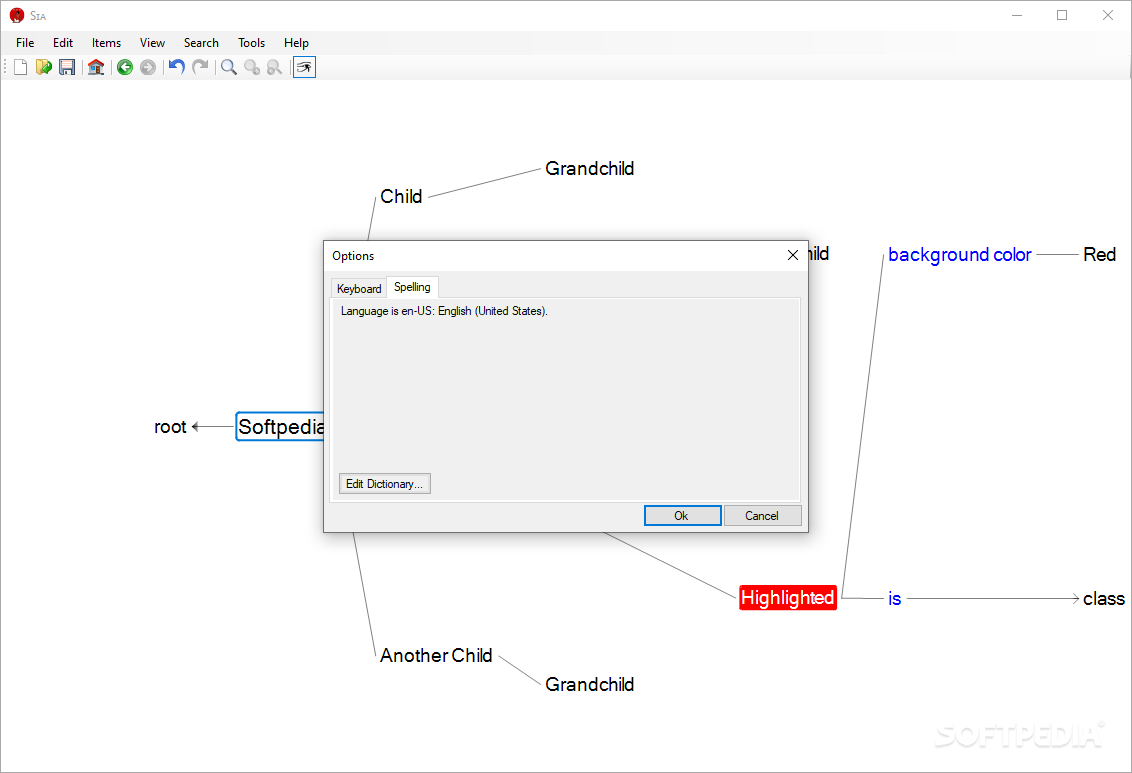The image size is (1132, 773).
Task: Select the class node
Action: [1104, 598]
